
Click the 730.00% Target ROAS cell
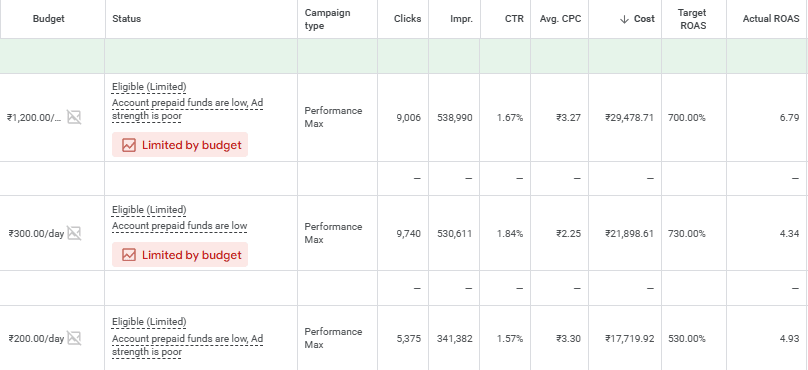(x=687, y=233)
